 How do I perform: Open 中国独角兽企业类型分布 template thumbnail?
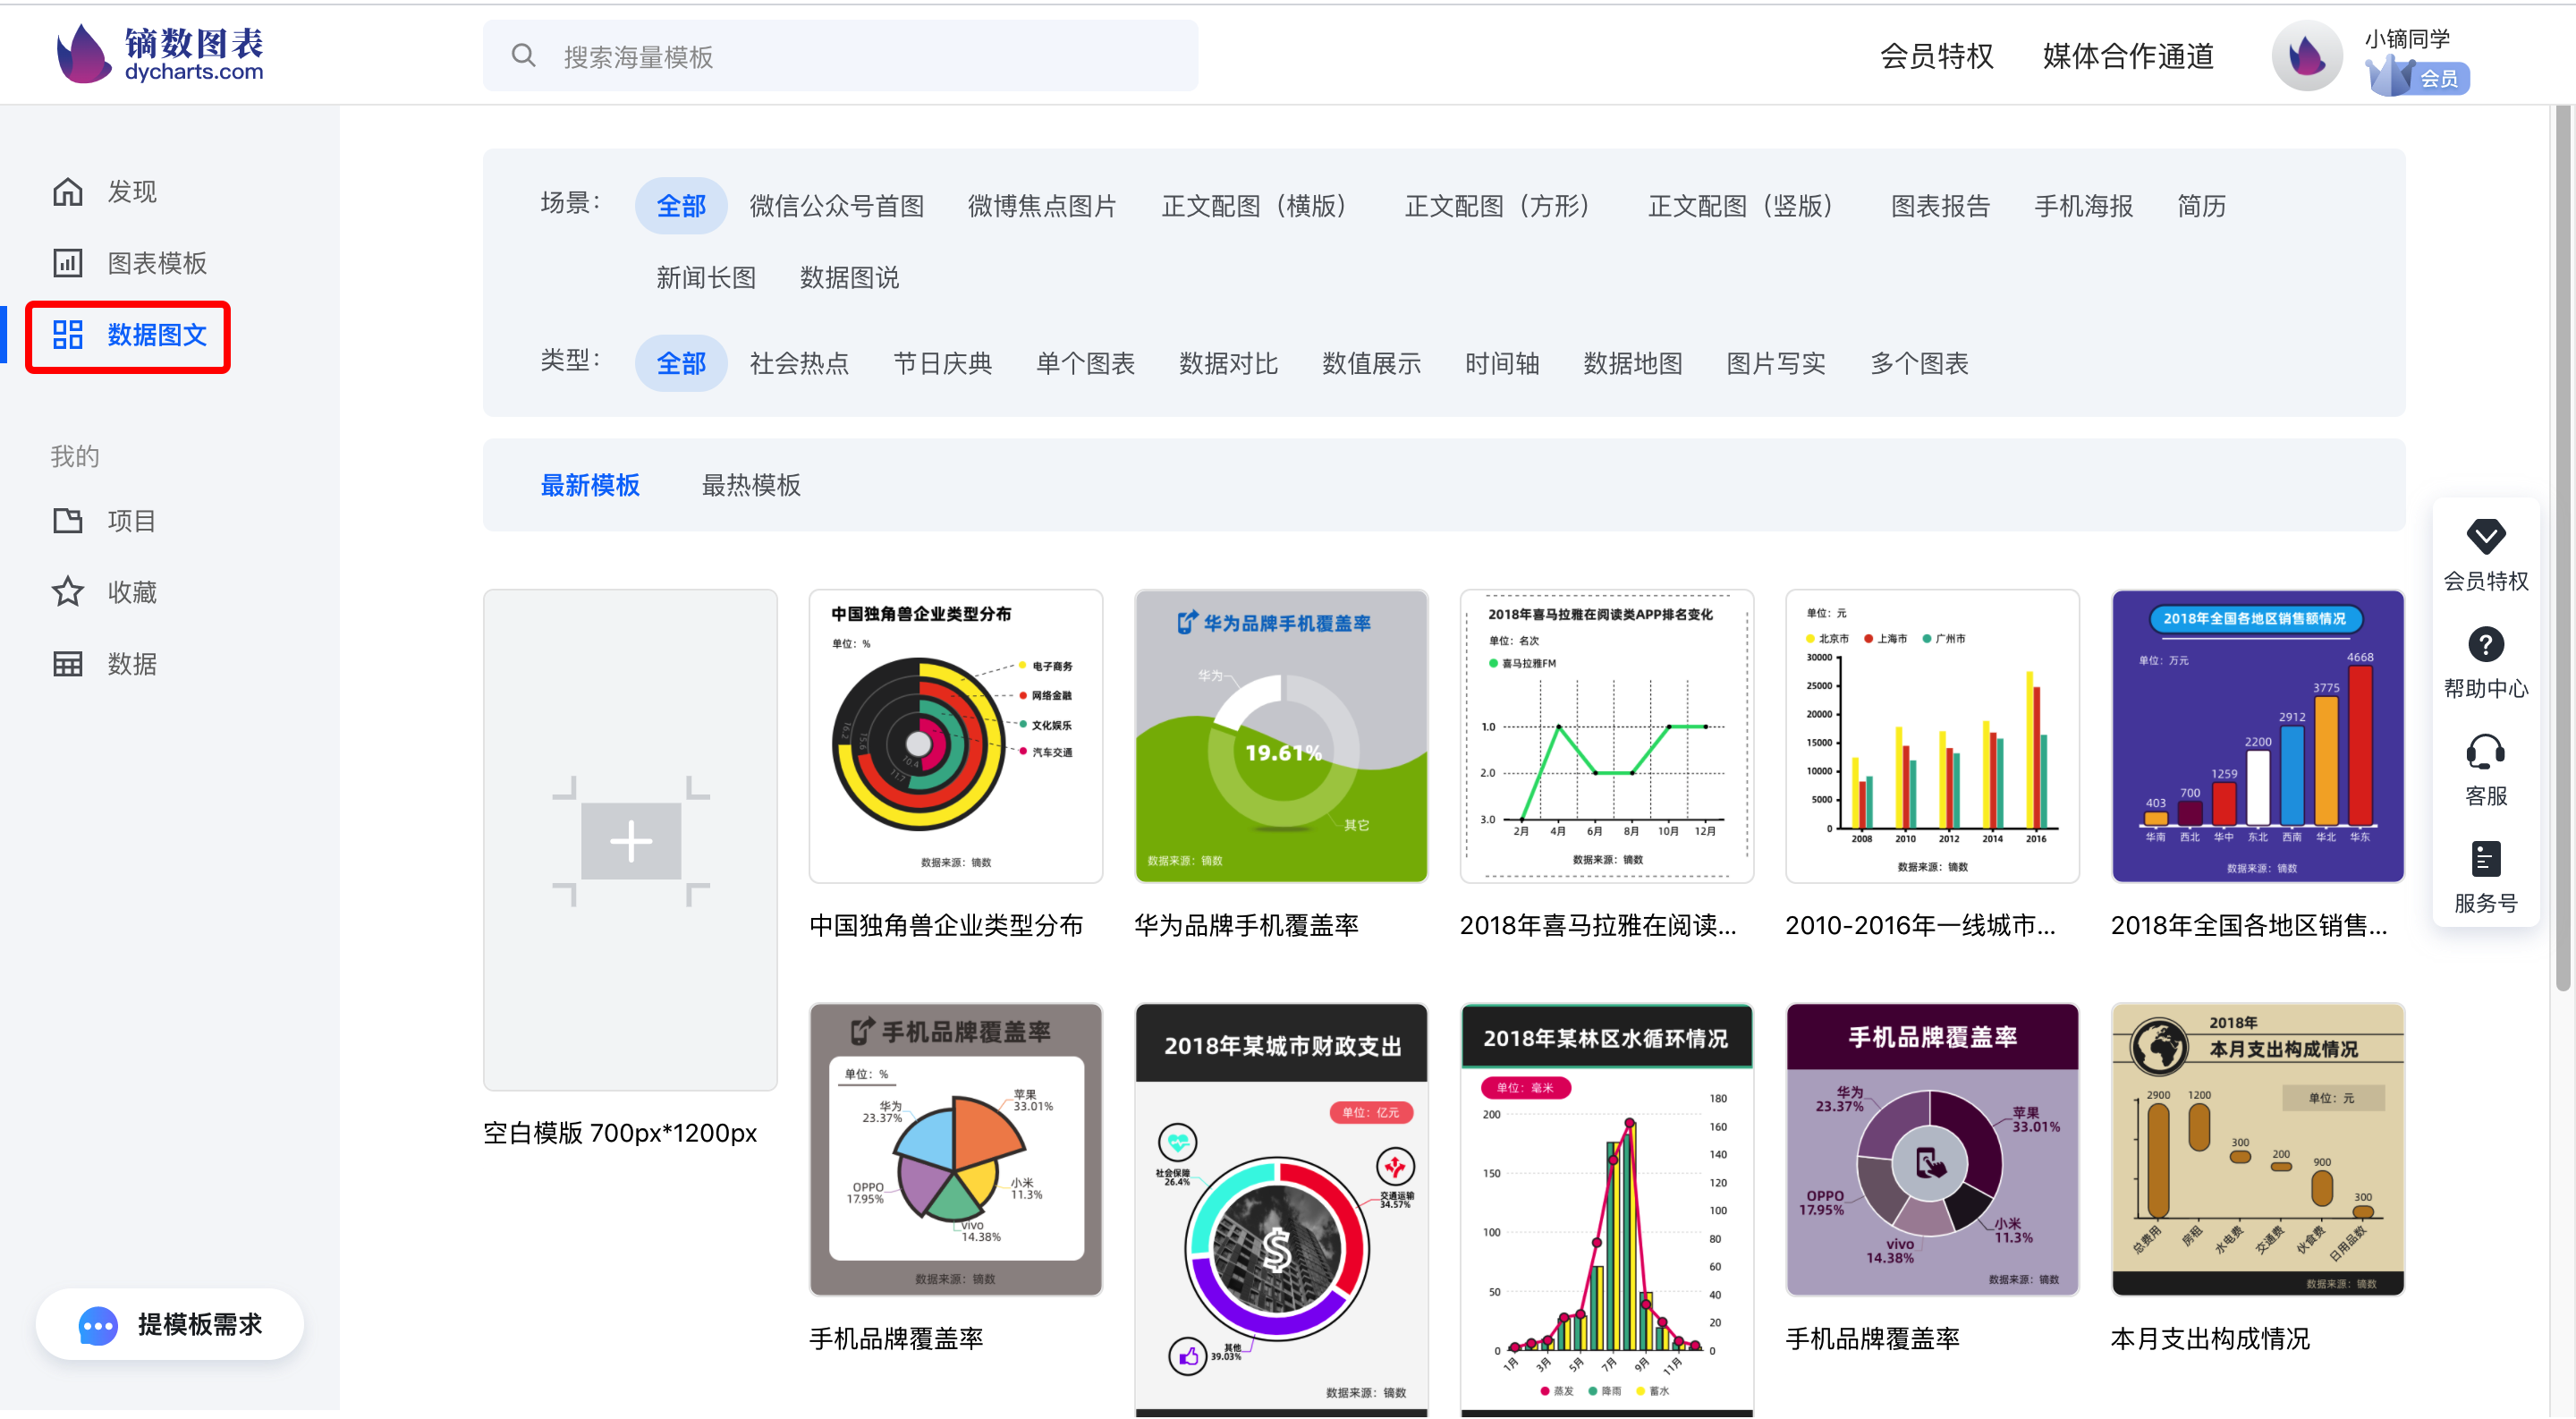tap(956, 737)
